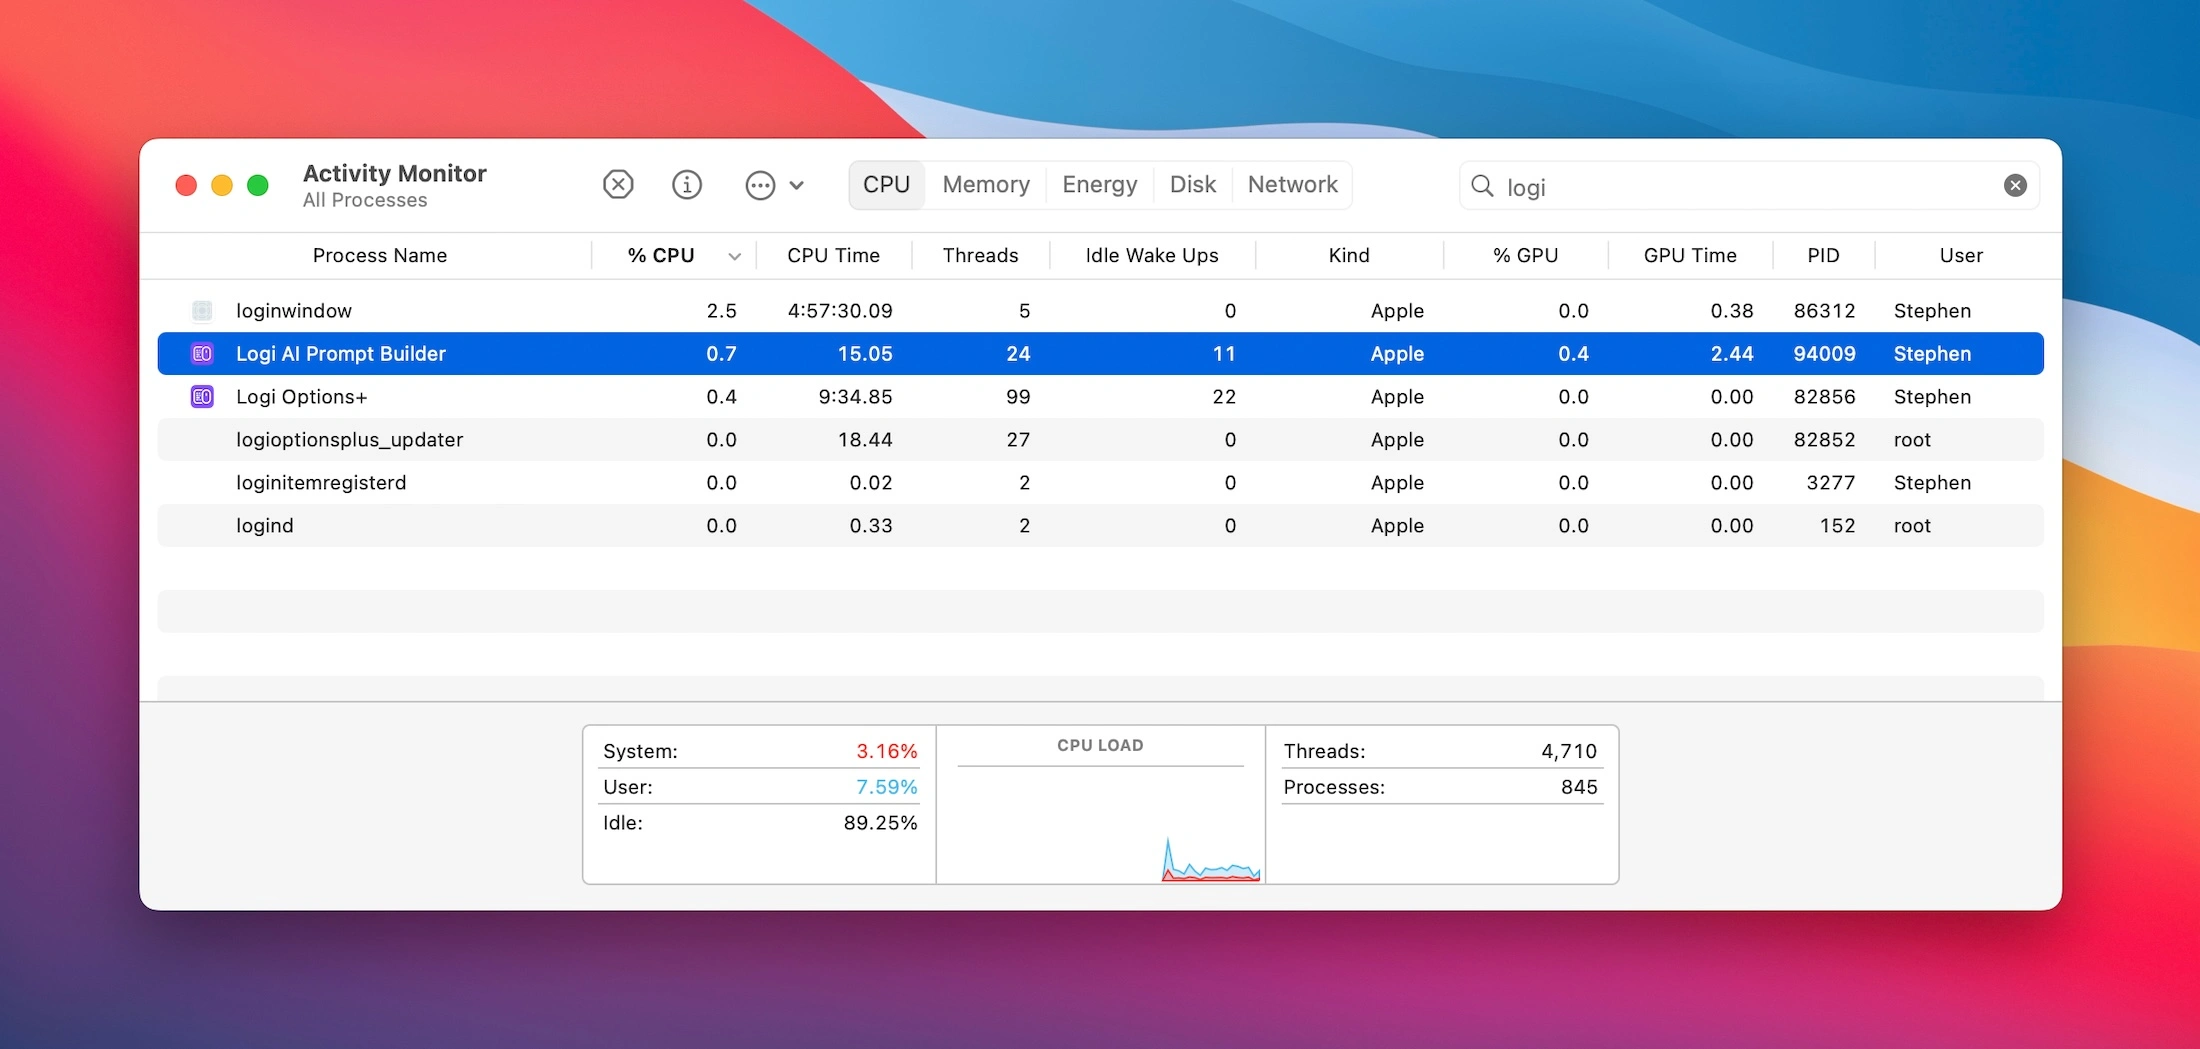Select the Logi Options+ process row
The width and height of the screenshot is (2200, 1049).
pyautogui.click(x=1100, y=397)
